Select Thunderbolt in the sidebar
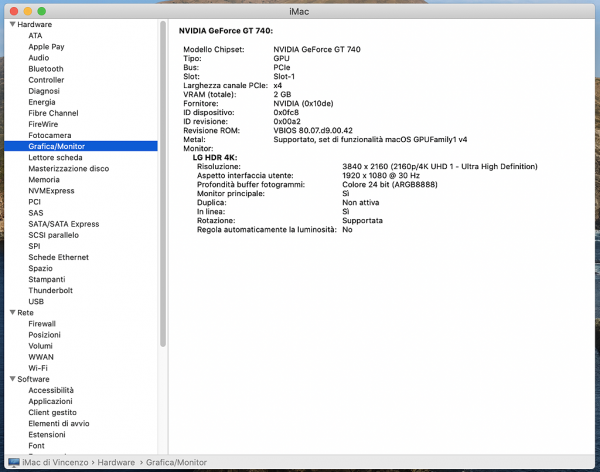Screen dimensions: 600x472 (50, 289)
